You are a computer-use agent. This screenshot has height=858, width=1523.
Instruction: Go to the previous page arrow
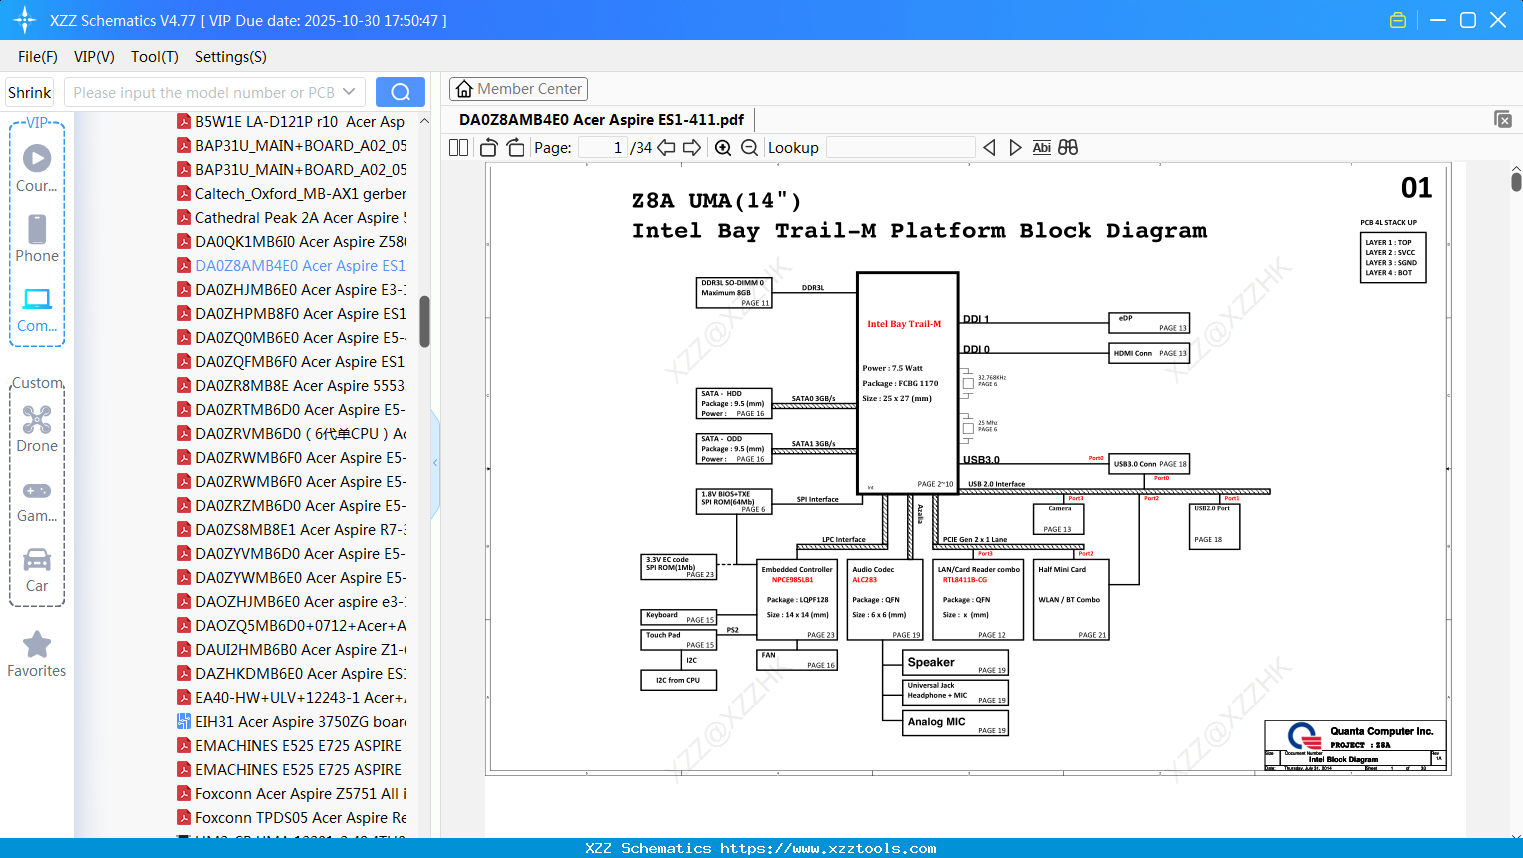(x=666, y=148)
